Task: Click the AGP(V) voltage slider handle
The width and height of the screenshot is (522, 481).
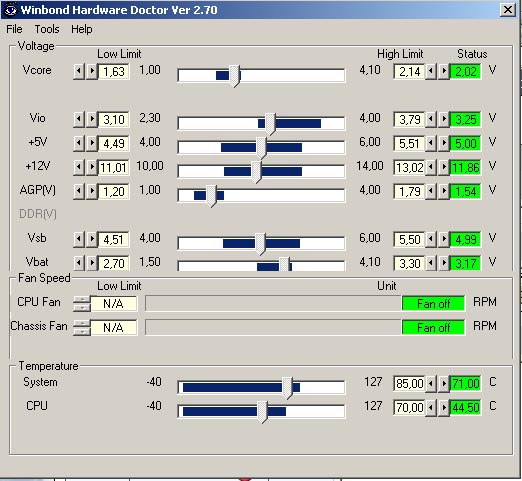Action: (211, 196)
